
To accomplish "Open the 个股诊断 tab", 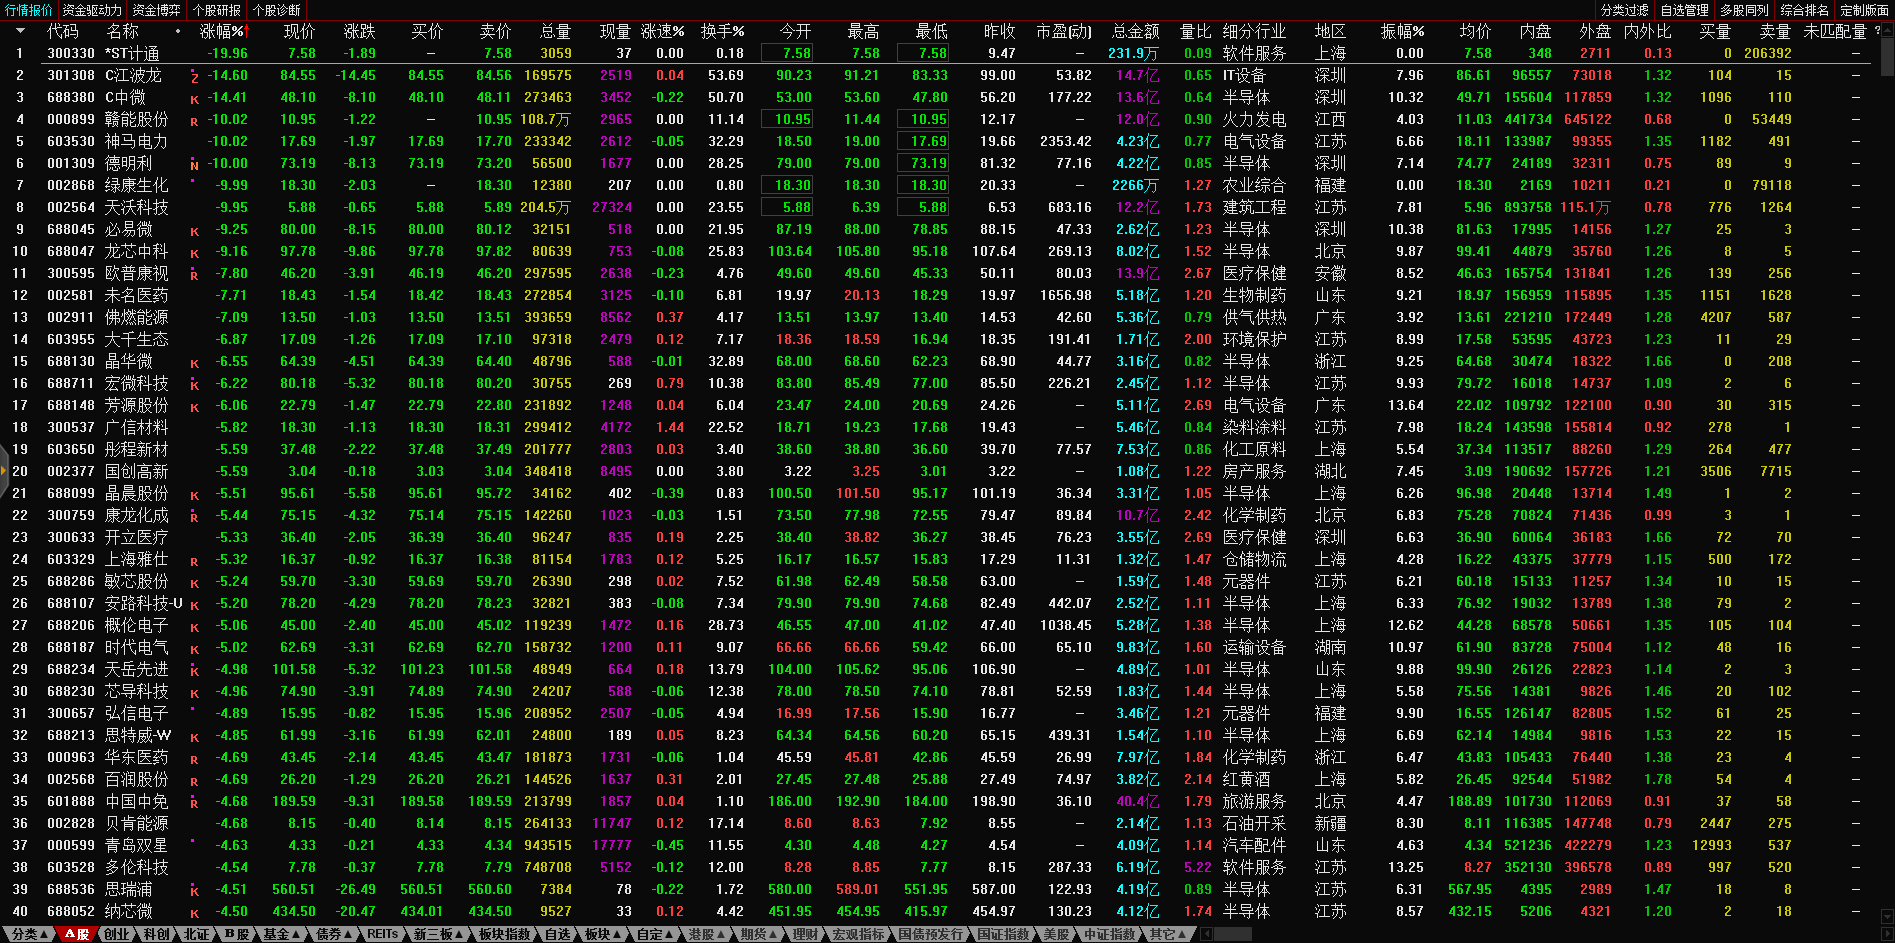I will (x=277, y=10).
